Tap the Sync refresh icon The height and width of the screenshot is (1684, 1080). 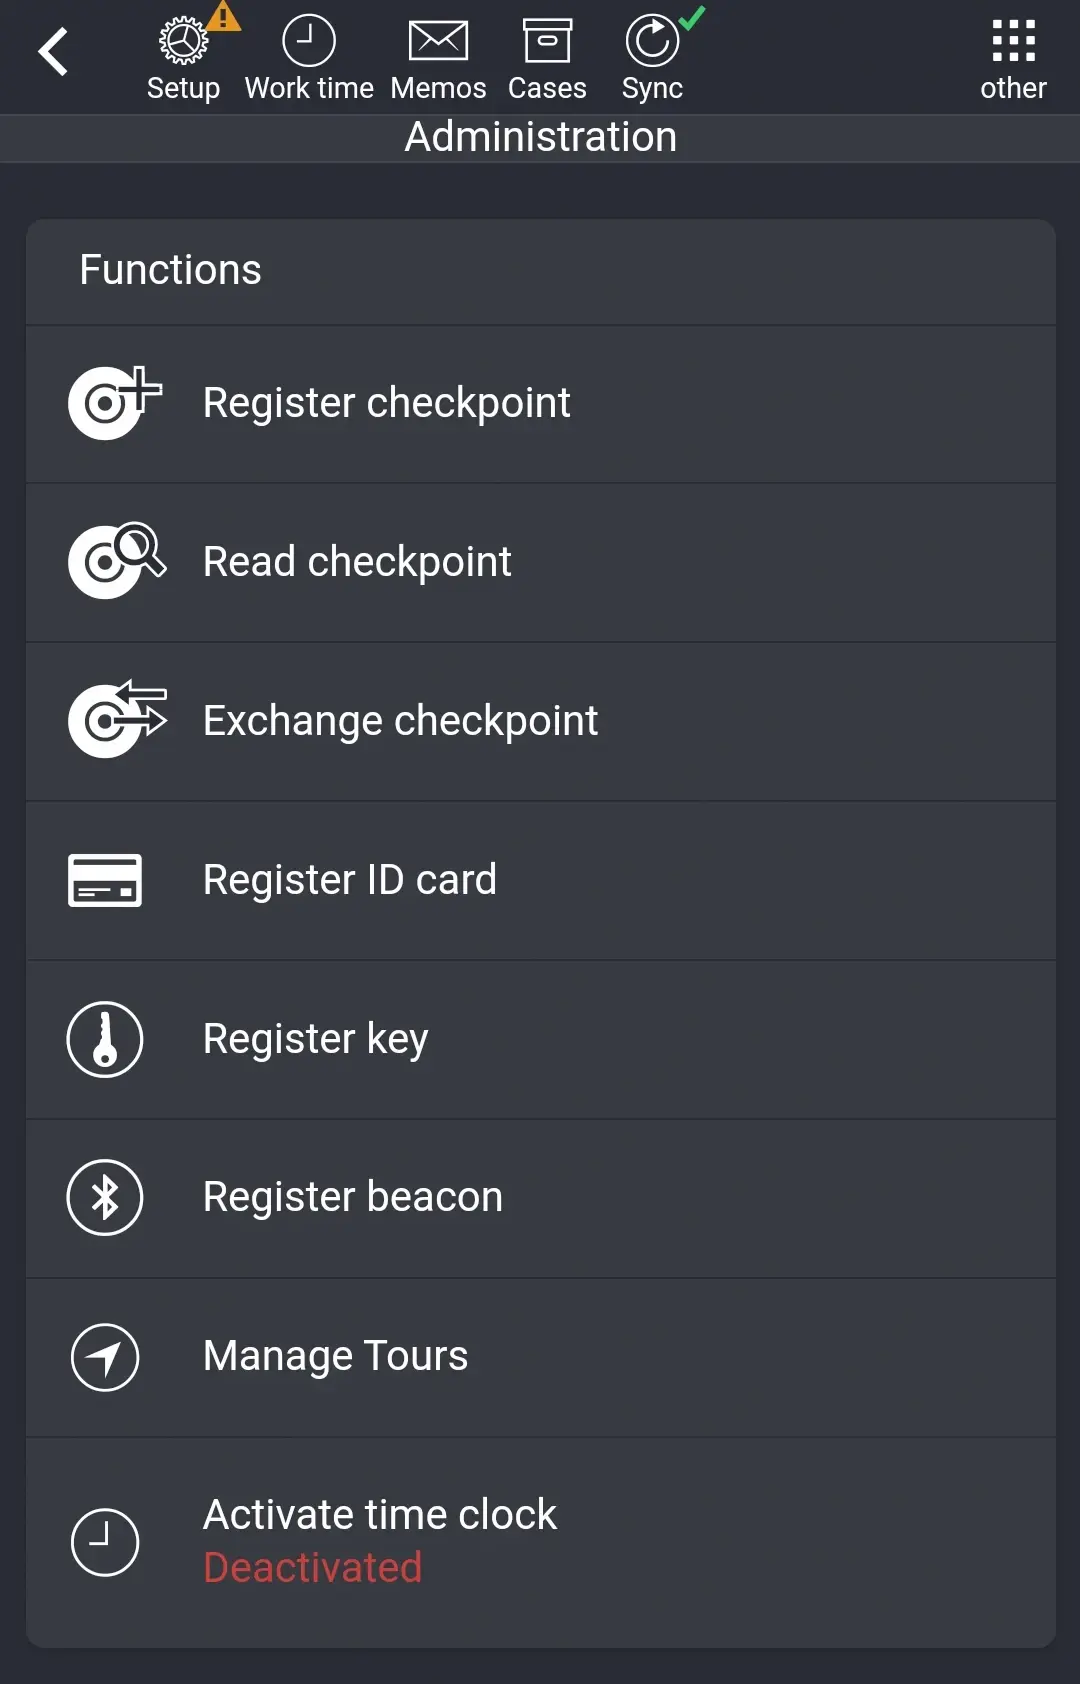652,42
